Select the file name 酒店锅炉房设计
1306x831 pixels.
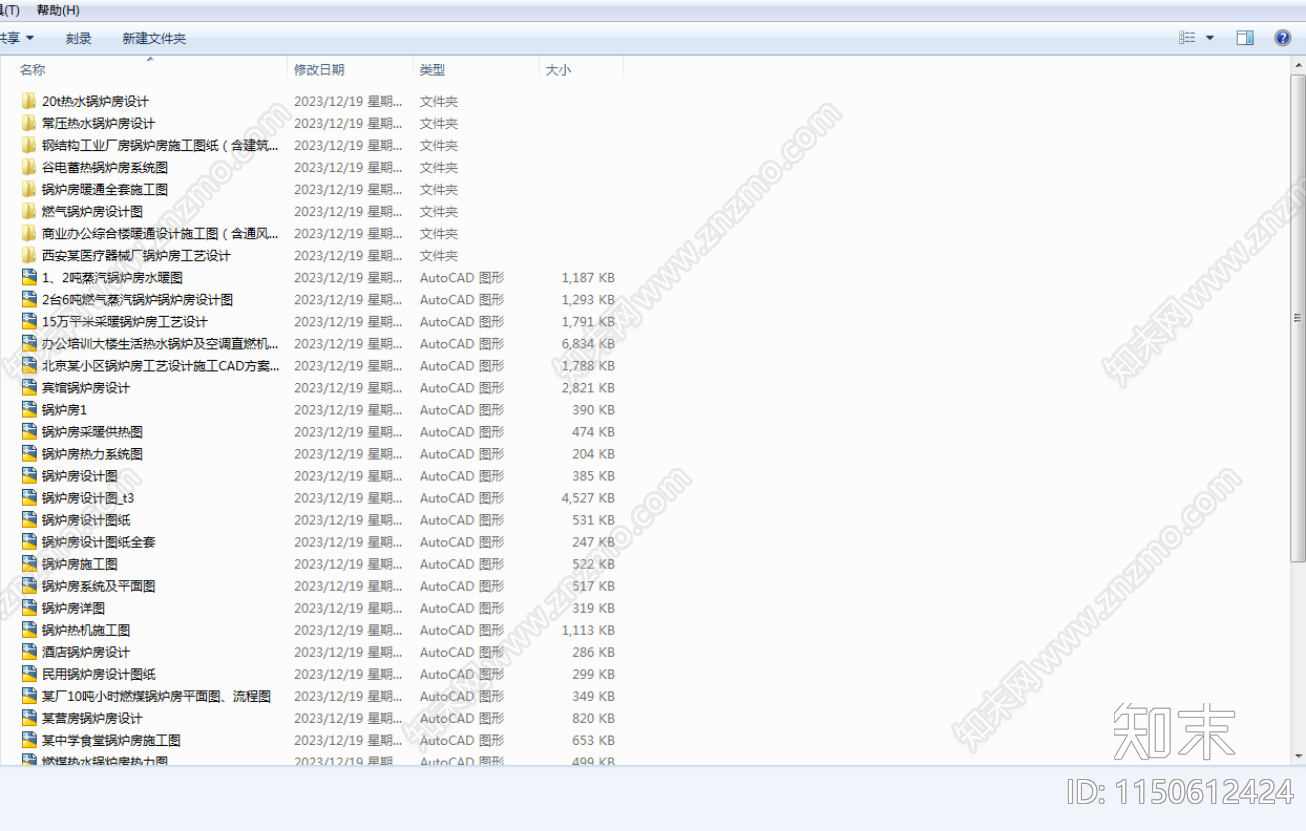86,652
